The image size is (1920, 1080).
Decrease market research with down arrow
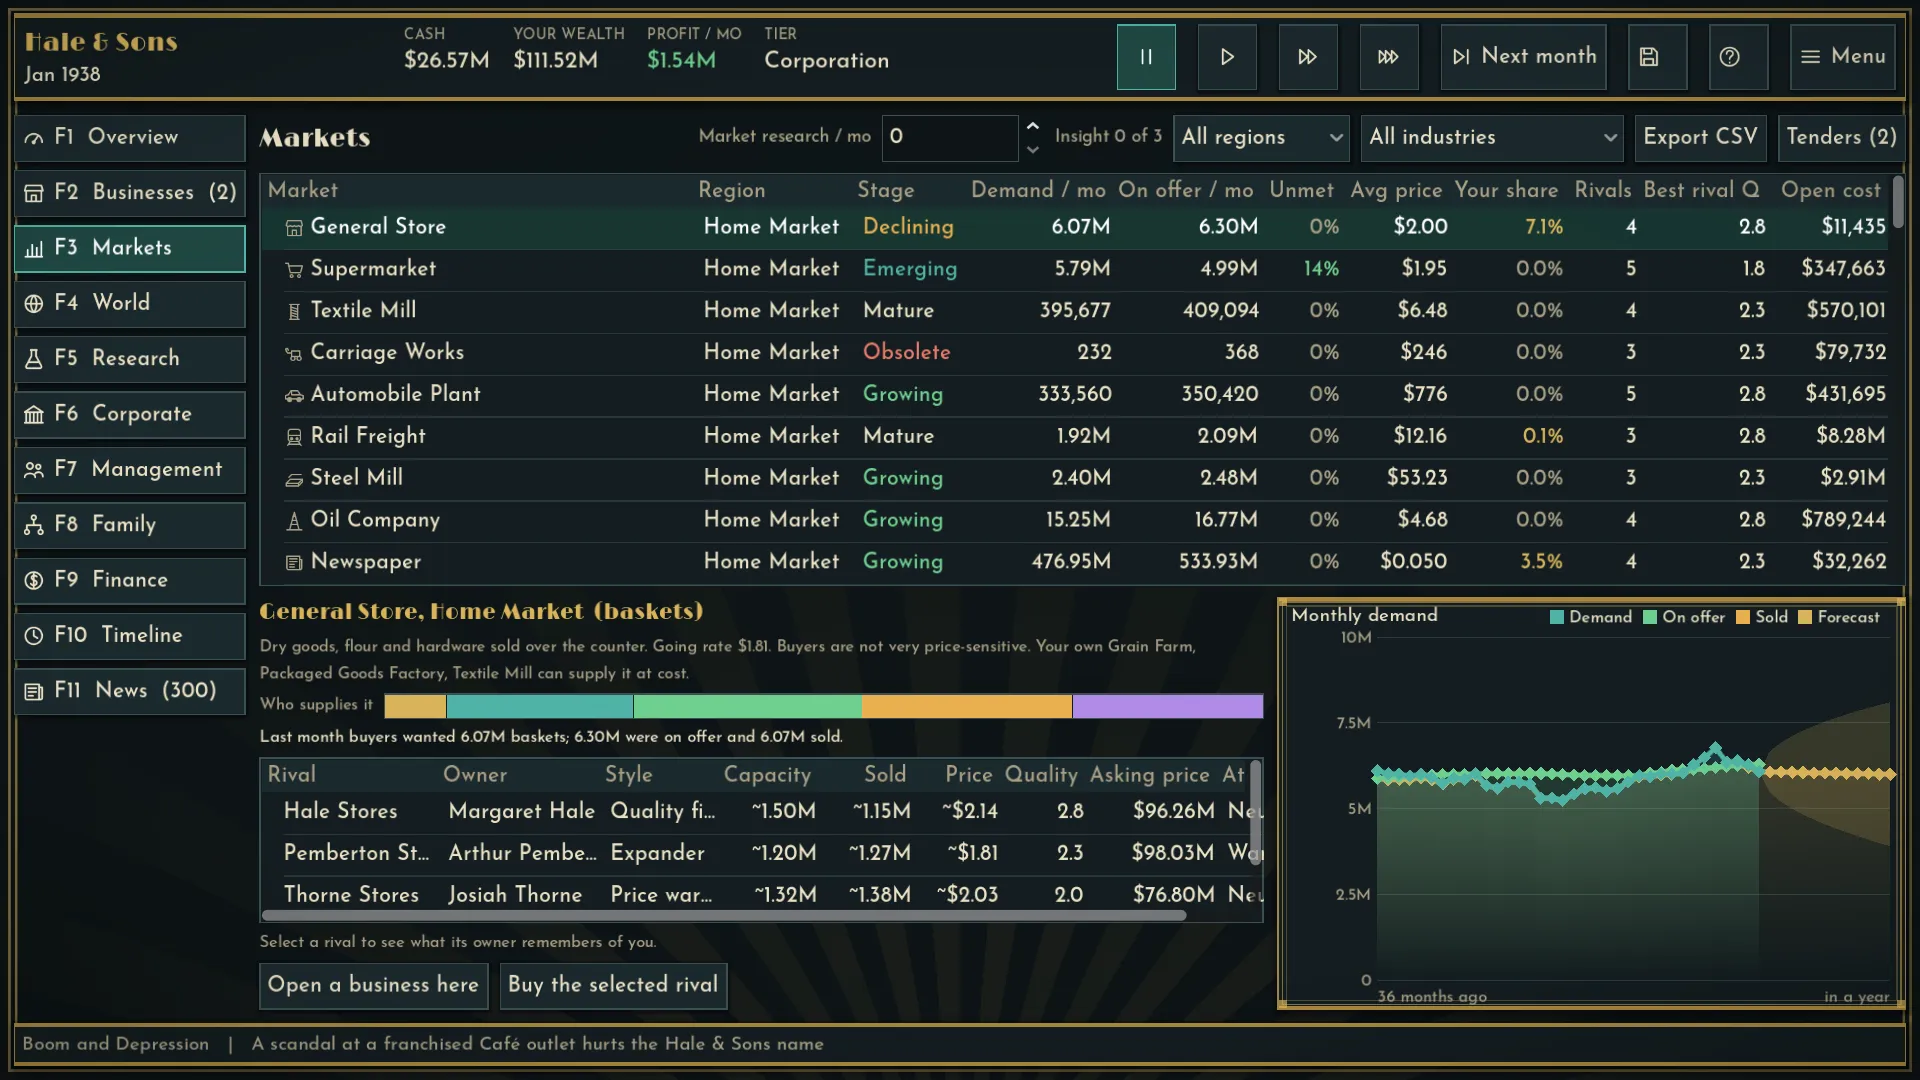click(1033, 150)
